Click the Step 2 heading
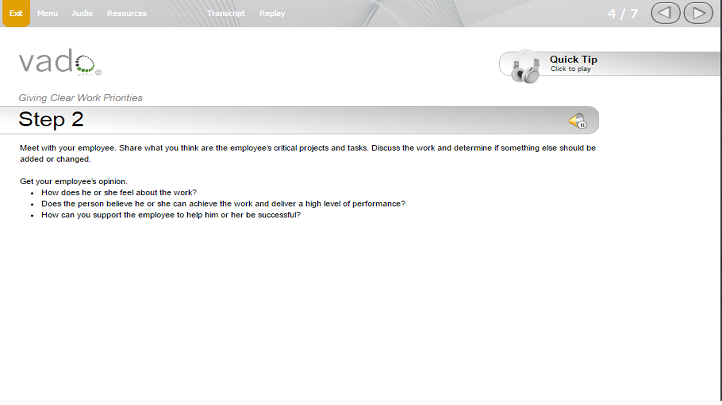722x405 pixels. pyautogui.click(x=51, y=120)
